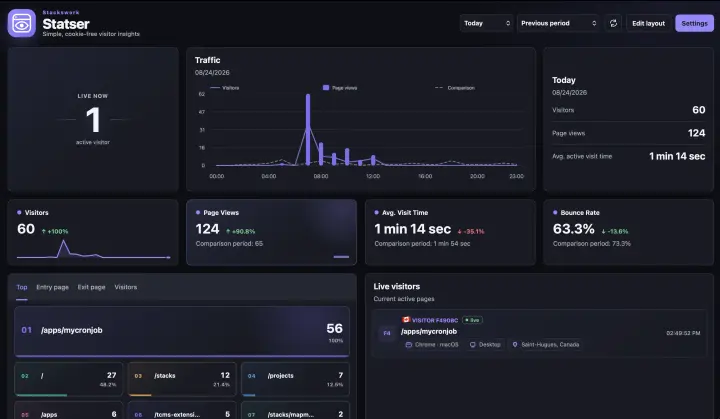
Task: Click the Saint-Hugues, Canada location text
Action: pos(550,345)
